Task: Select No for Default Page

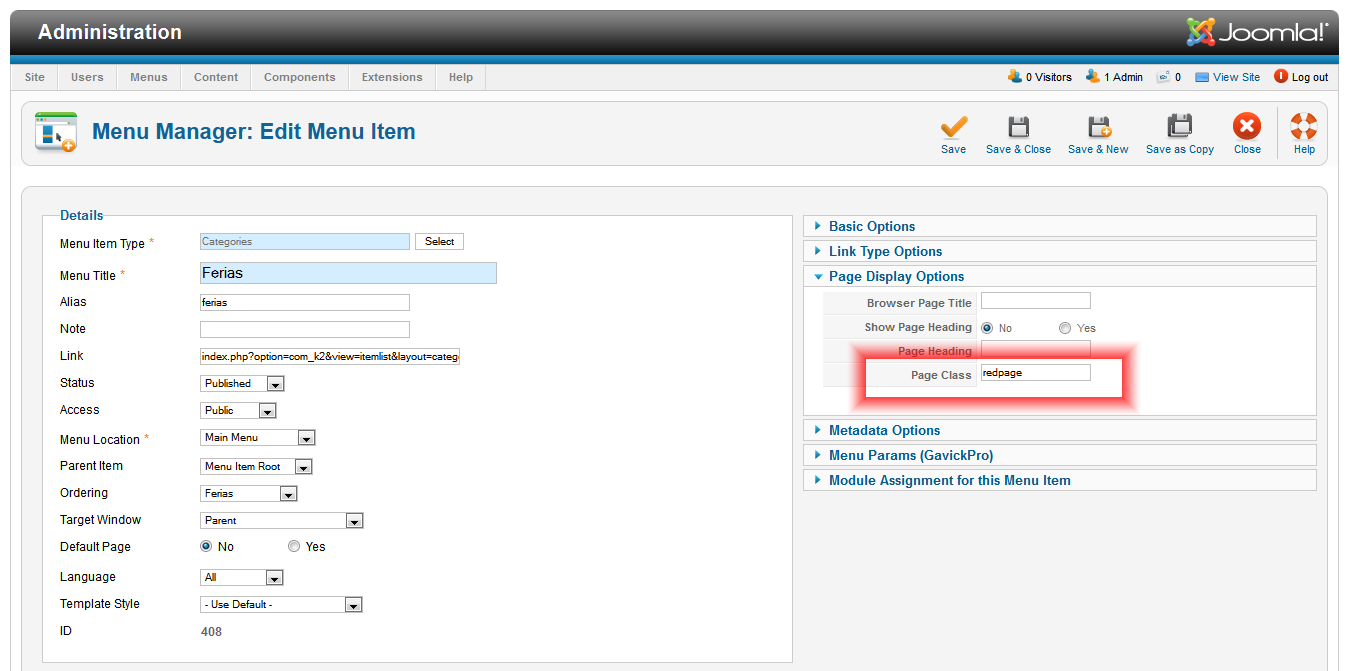Action: point(207,547)
